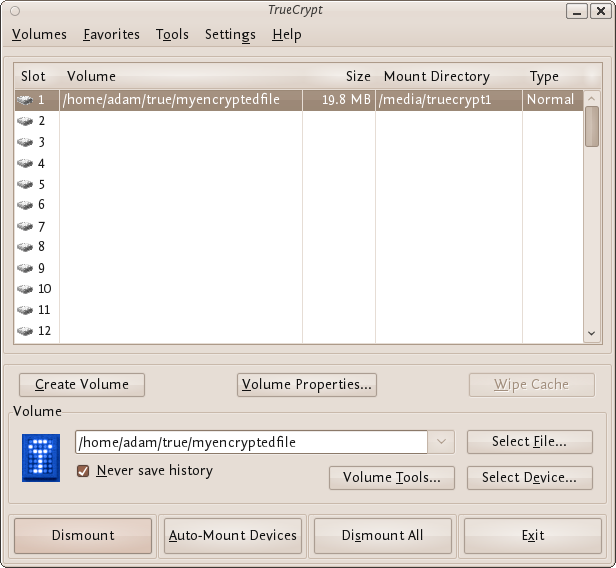Click the Create Volume button

(81, 385)
